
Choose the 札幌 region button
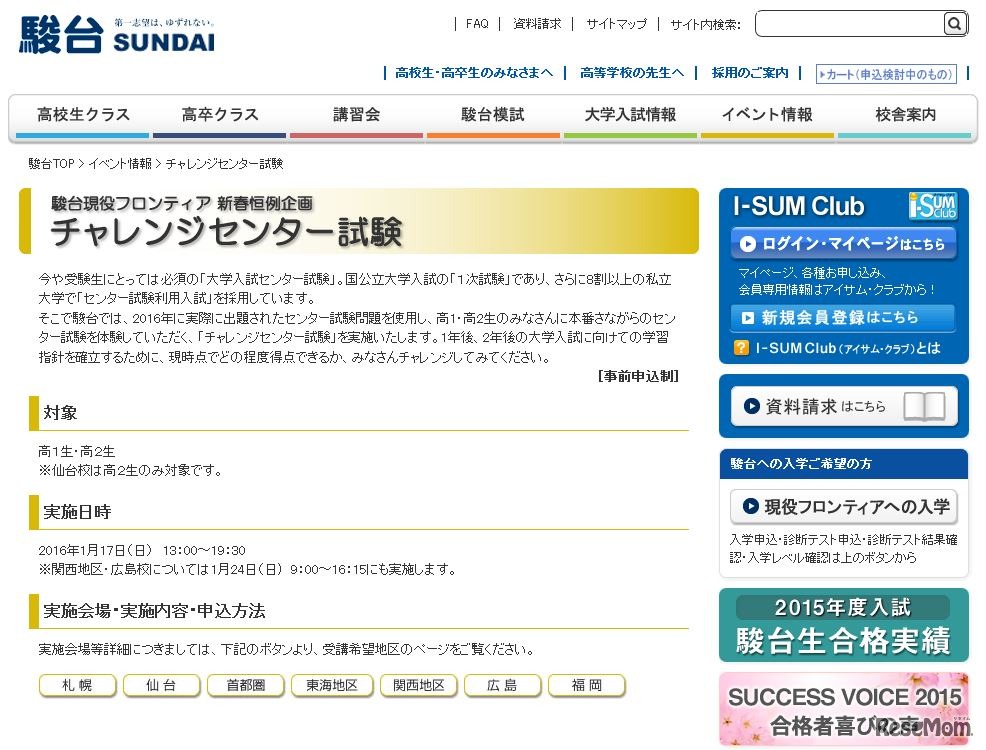point(77,685)
